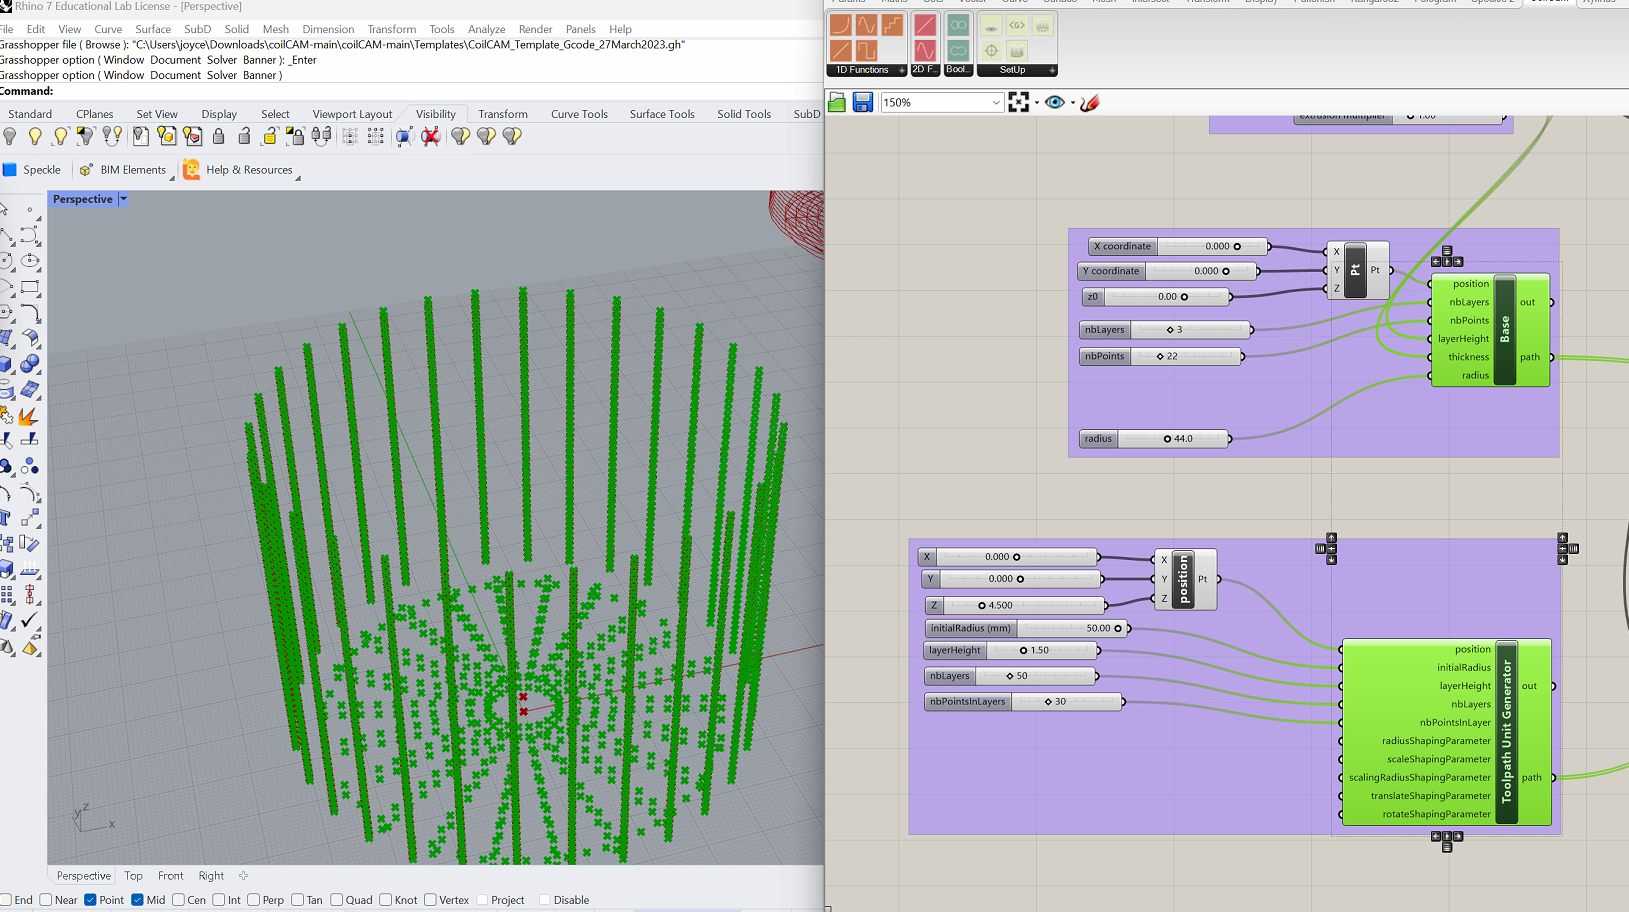Click the Show Objects yellow lightbulb icon
The image size is (1629, 912).
(x=35, y=136)
